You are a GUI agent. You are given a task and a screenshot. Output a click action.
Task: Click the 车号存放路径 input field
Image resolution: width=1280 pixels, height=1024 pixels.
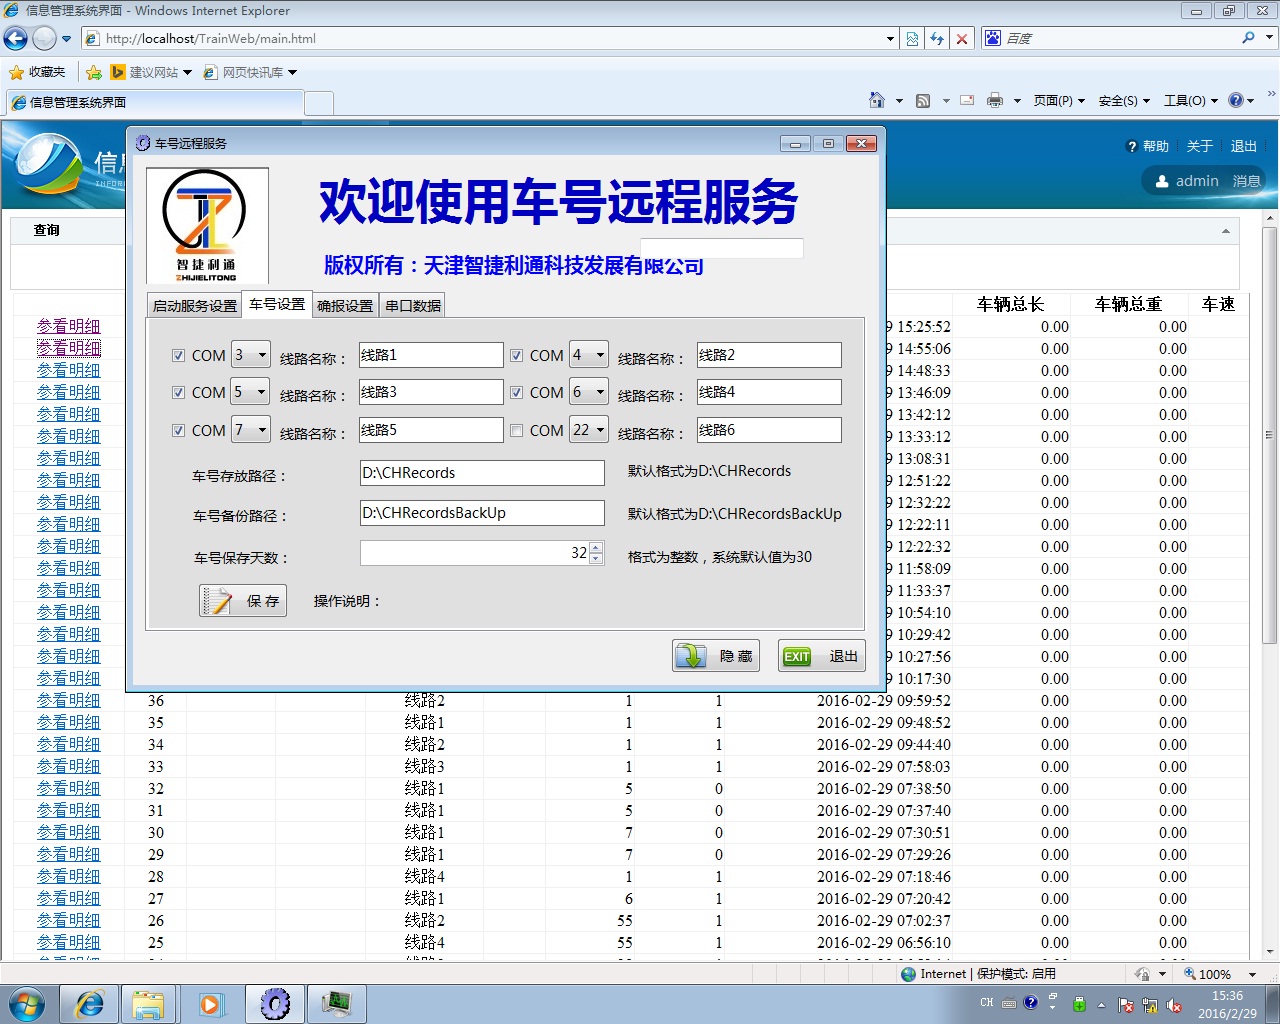click(482, 473)
